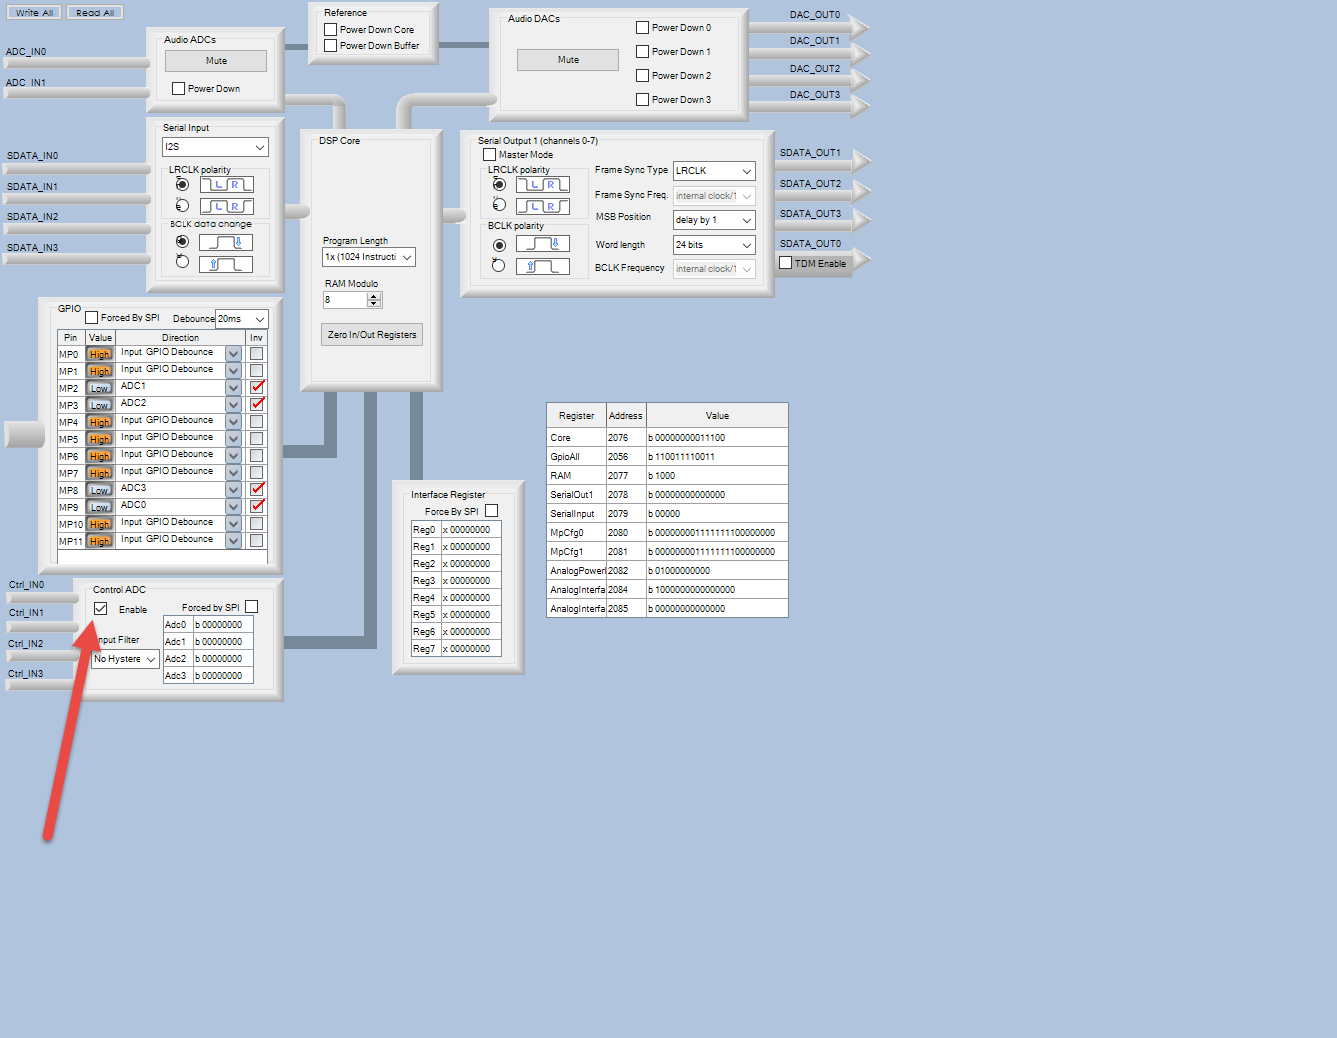Toggle the Inv checkbox for MP2

click(x=257, y=387)
